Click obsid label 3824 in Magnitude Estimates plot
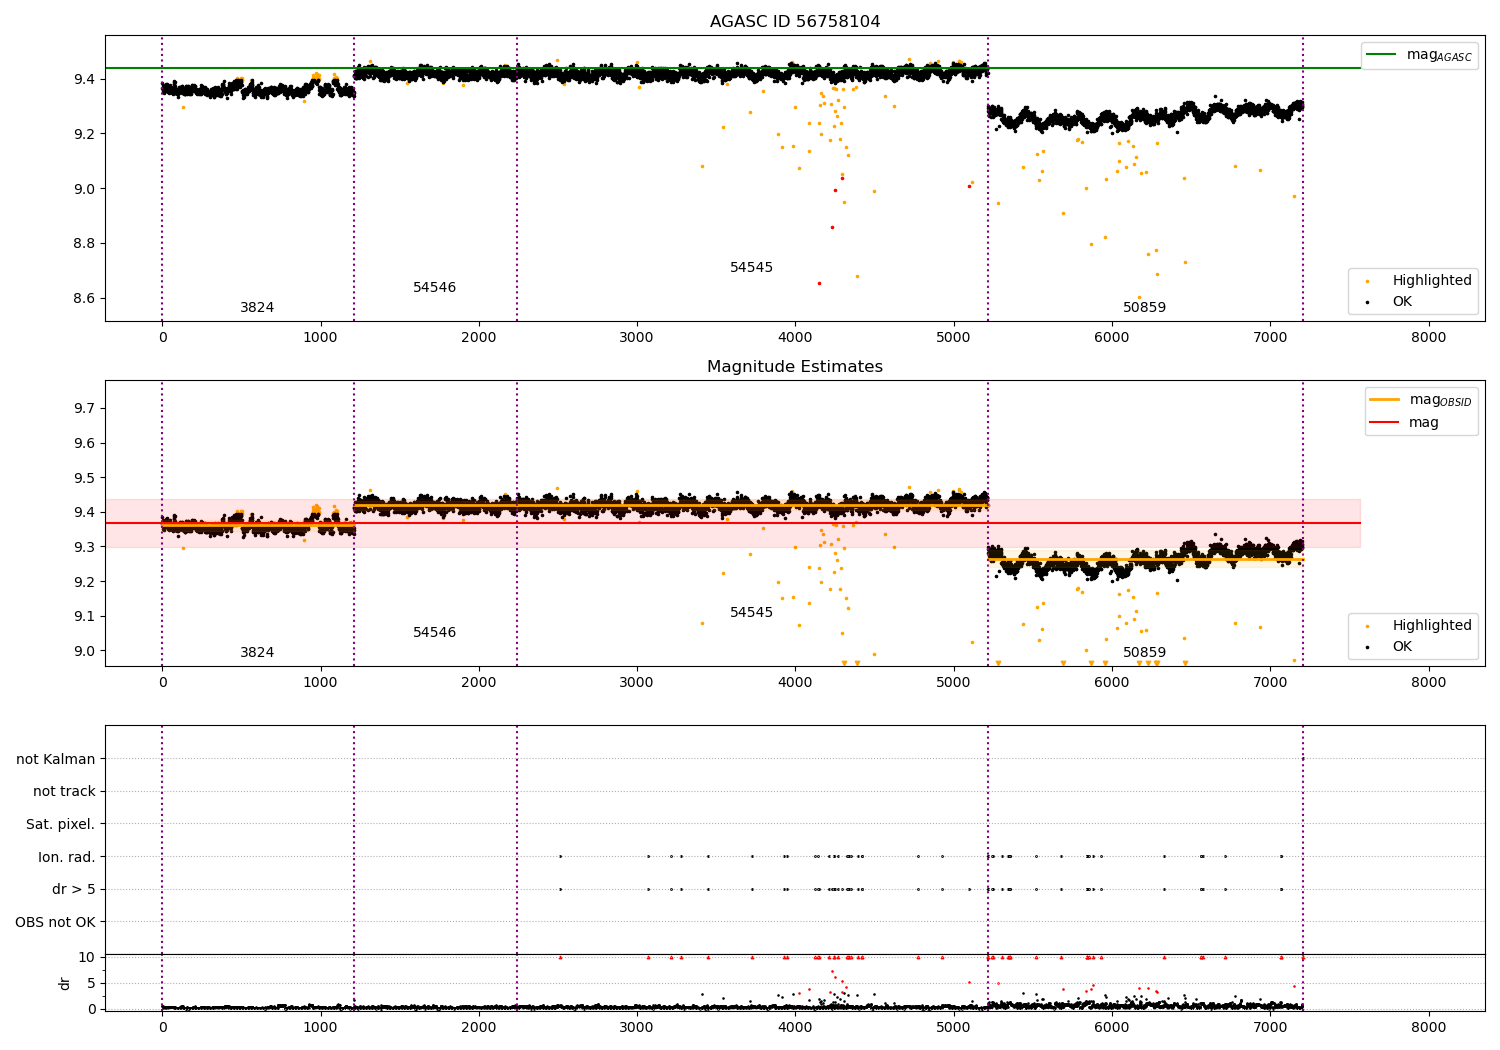Image resolution: width=1500 pixels, height=1050 pixels. 257,653
